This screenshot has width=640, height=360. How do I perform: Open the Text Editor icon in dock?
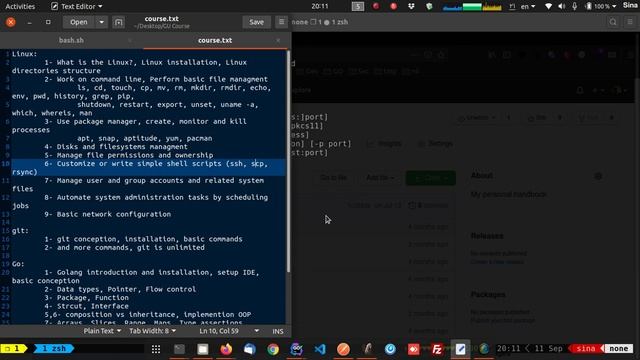coord(460,349)
